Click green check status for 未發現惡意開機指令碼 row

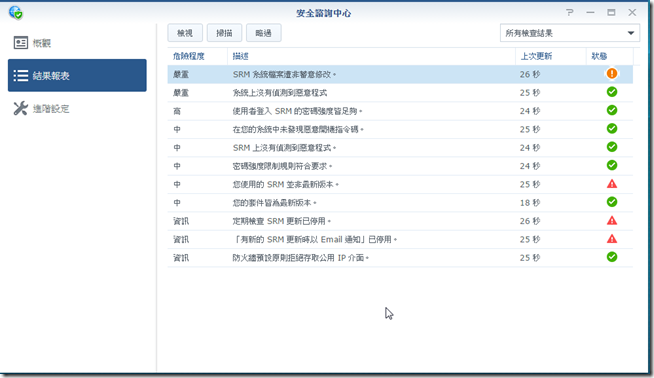(612, 129)
